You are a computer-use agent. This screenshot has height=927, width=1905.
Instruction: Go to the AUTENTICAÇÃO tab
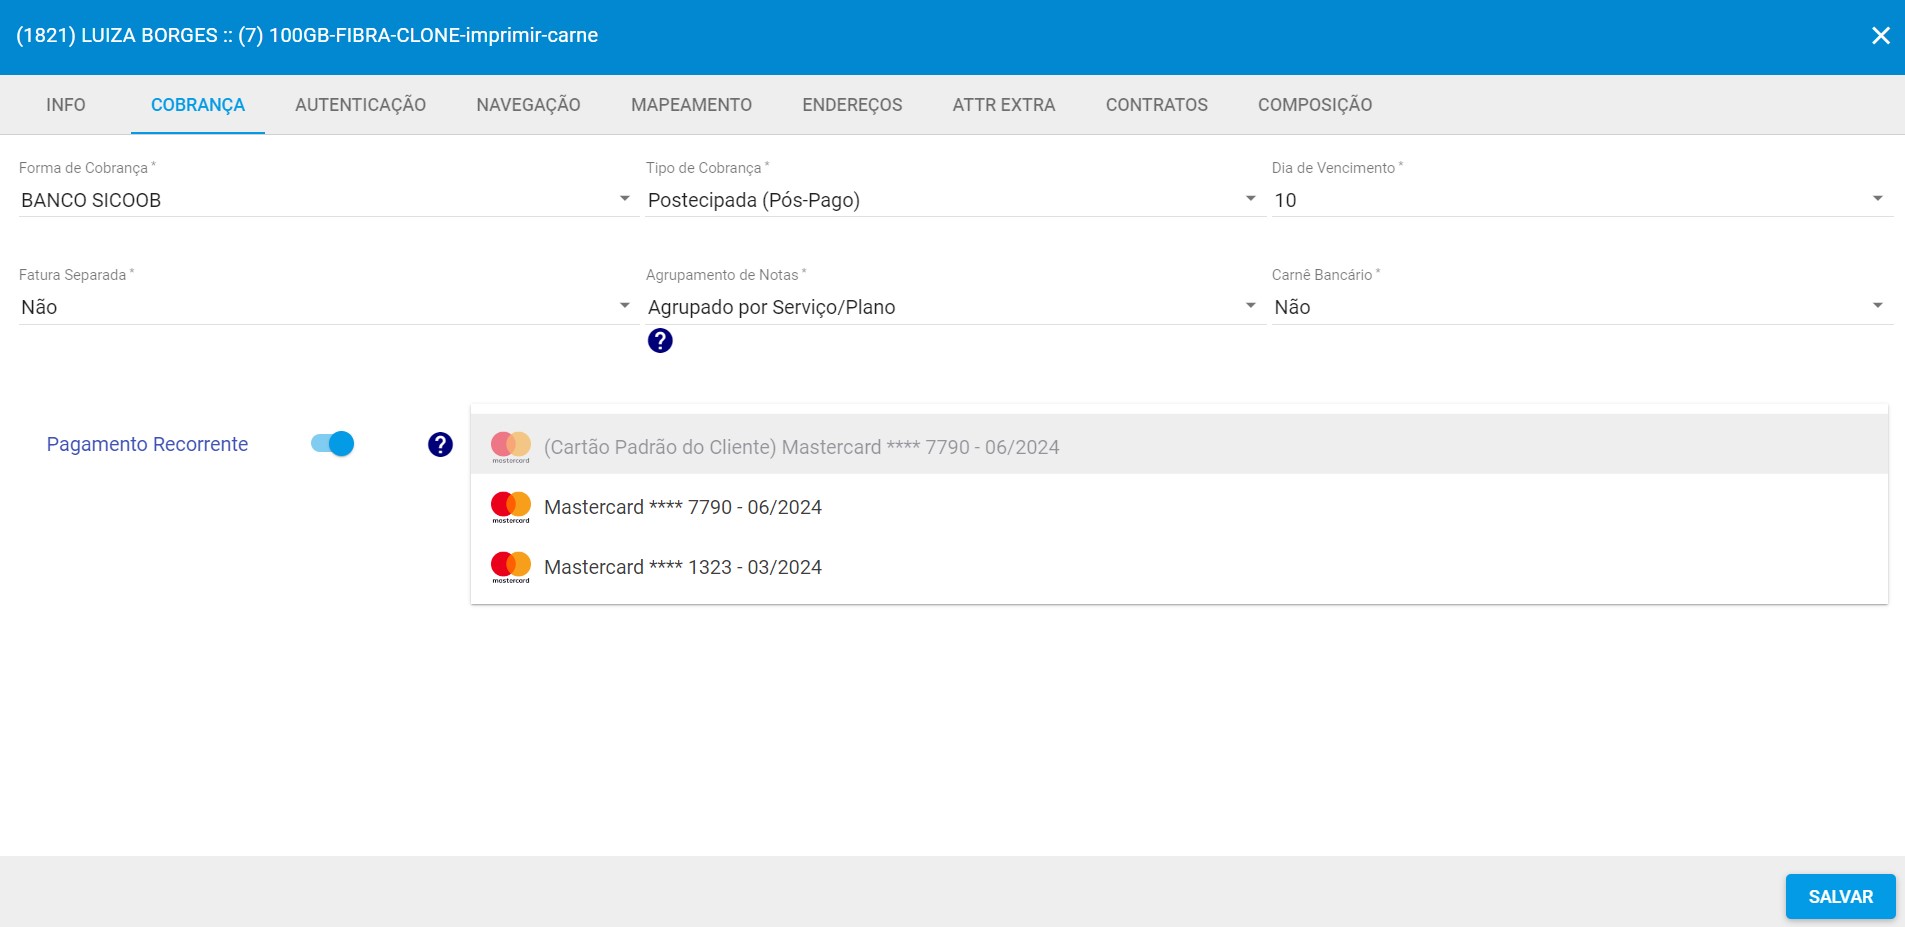[x=360, y=105]
